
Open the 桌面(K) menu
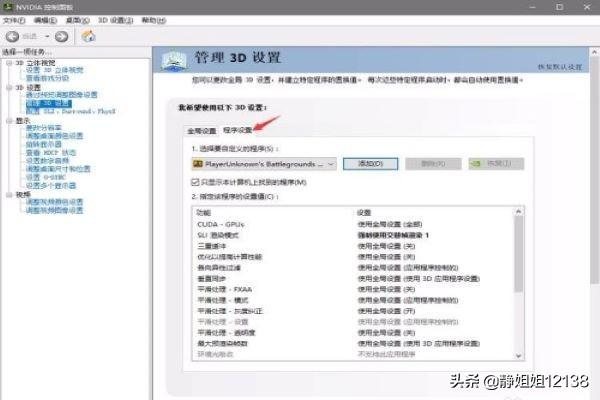click(78, 20)
